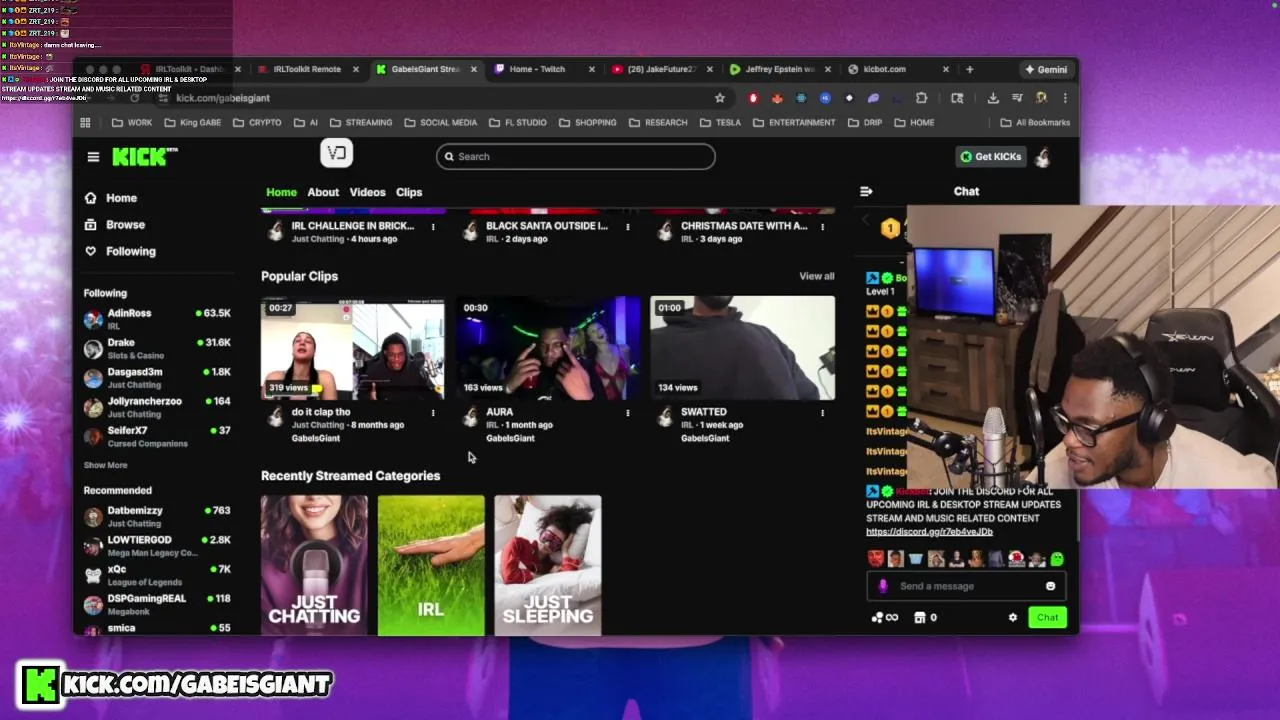This screenshot has height=720, width=1280.
Task: Open the Chrome three-dot menu
Action: 1065,98
